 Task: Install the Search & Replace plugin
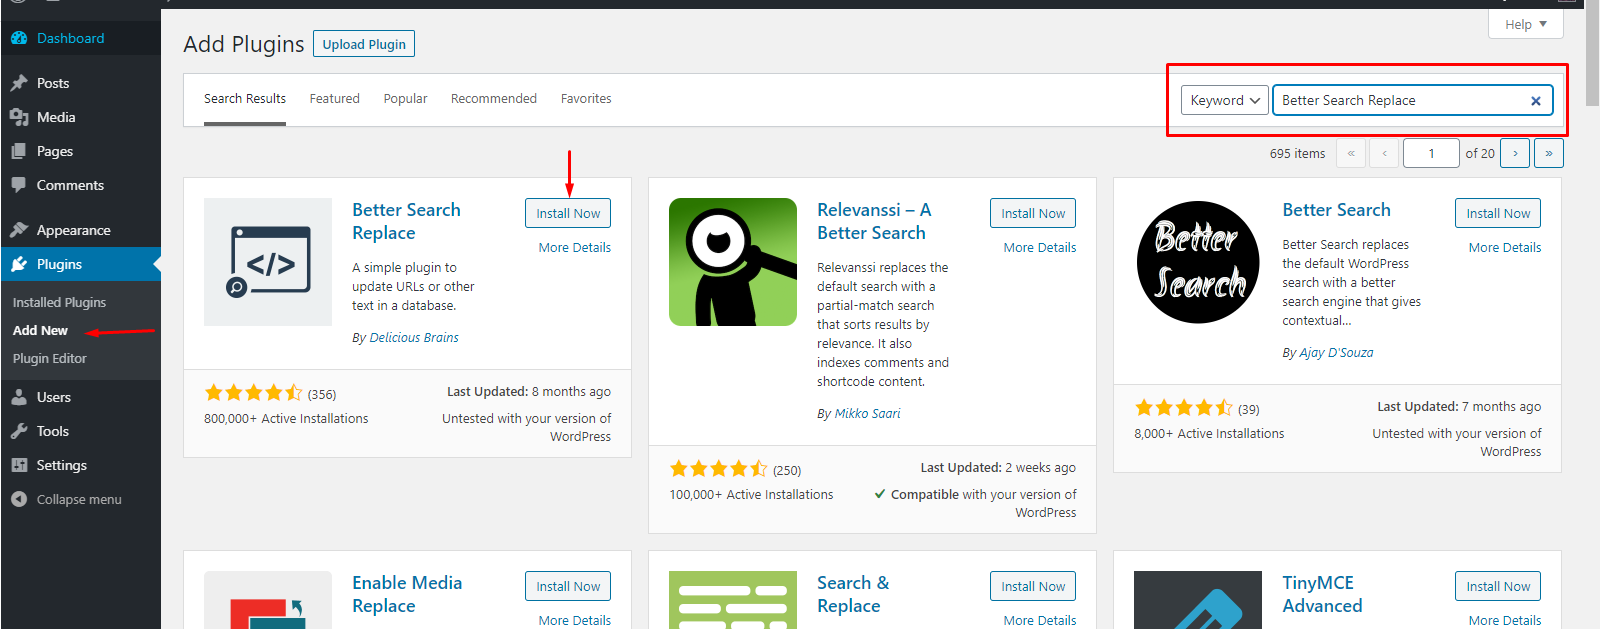pos(1033,586)
